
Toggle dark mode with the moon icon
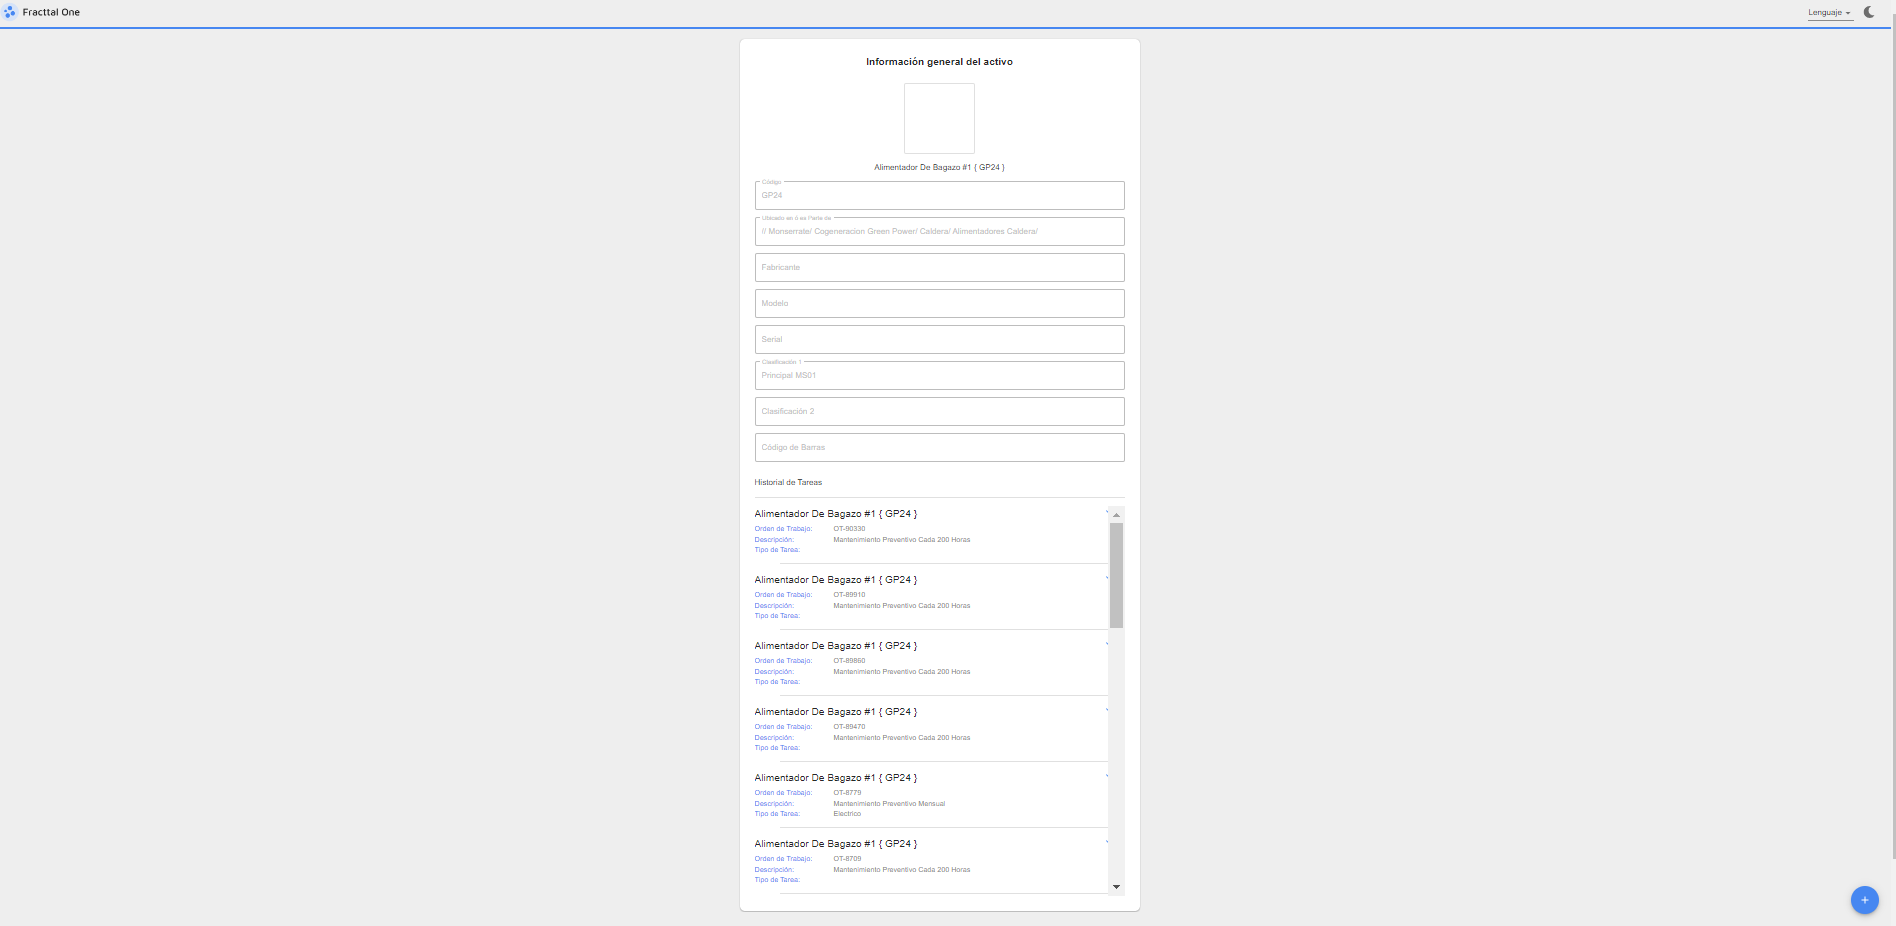pos(1868,12)
